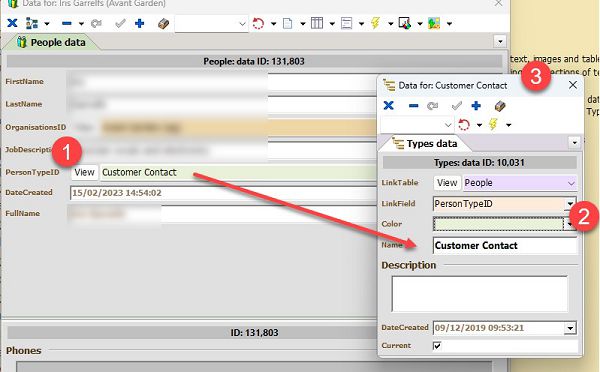The width and height of the screenshot is (600, 372).
Task: Click the blurred FullName field
Action: [222, 214]
